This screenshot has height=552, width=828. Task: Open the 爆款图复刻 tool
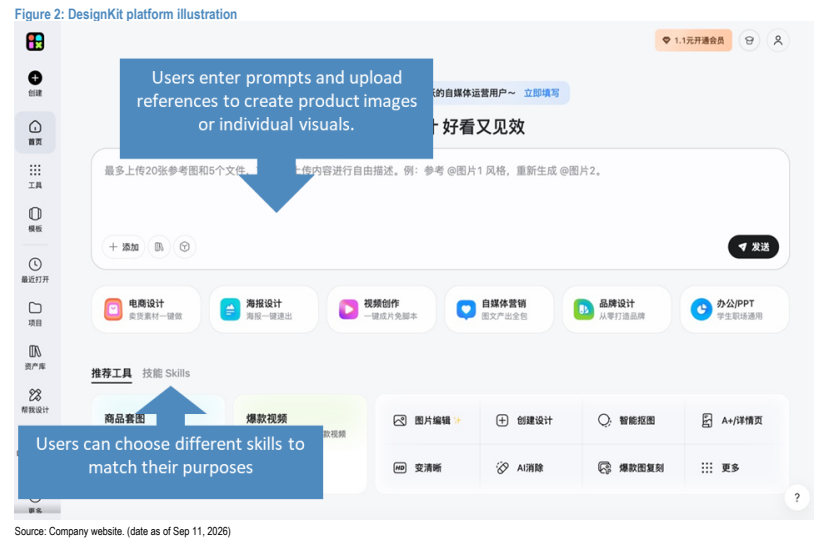(631, 468)
